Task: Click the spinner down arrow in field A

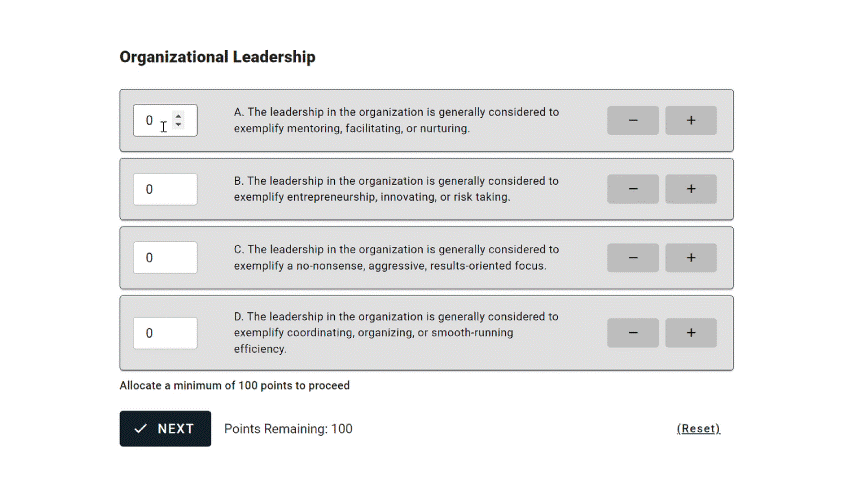Action: (x=178, y=125)
